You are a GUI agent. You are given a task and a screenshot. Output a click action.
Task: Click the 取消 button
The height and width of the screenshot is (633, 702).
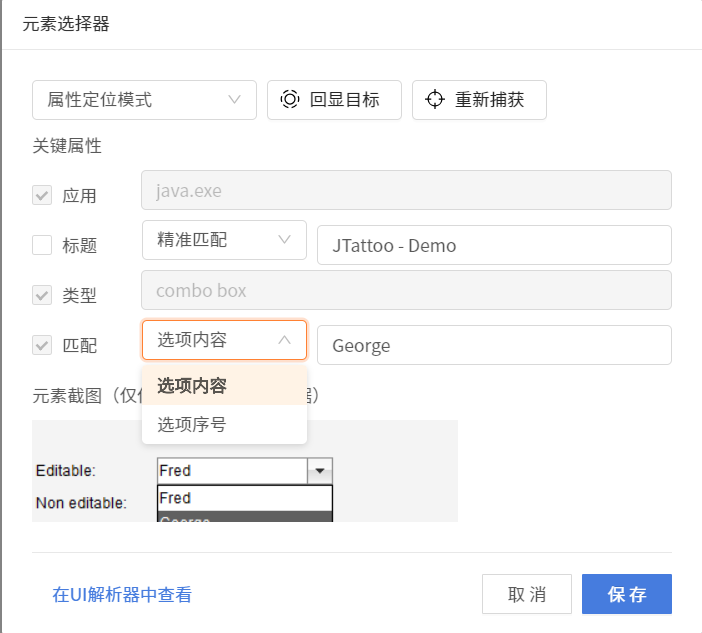526,594
